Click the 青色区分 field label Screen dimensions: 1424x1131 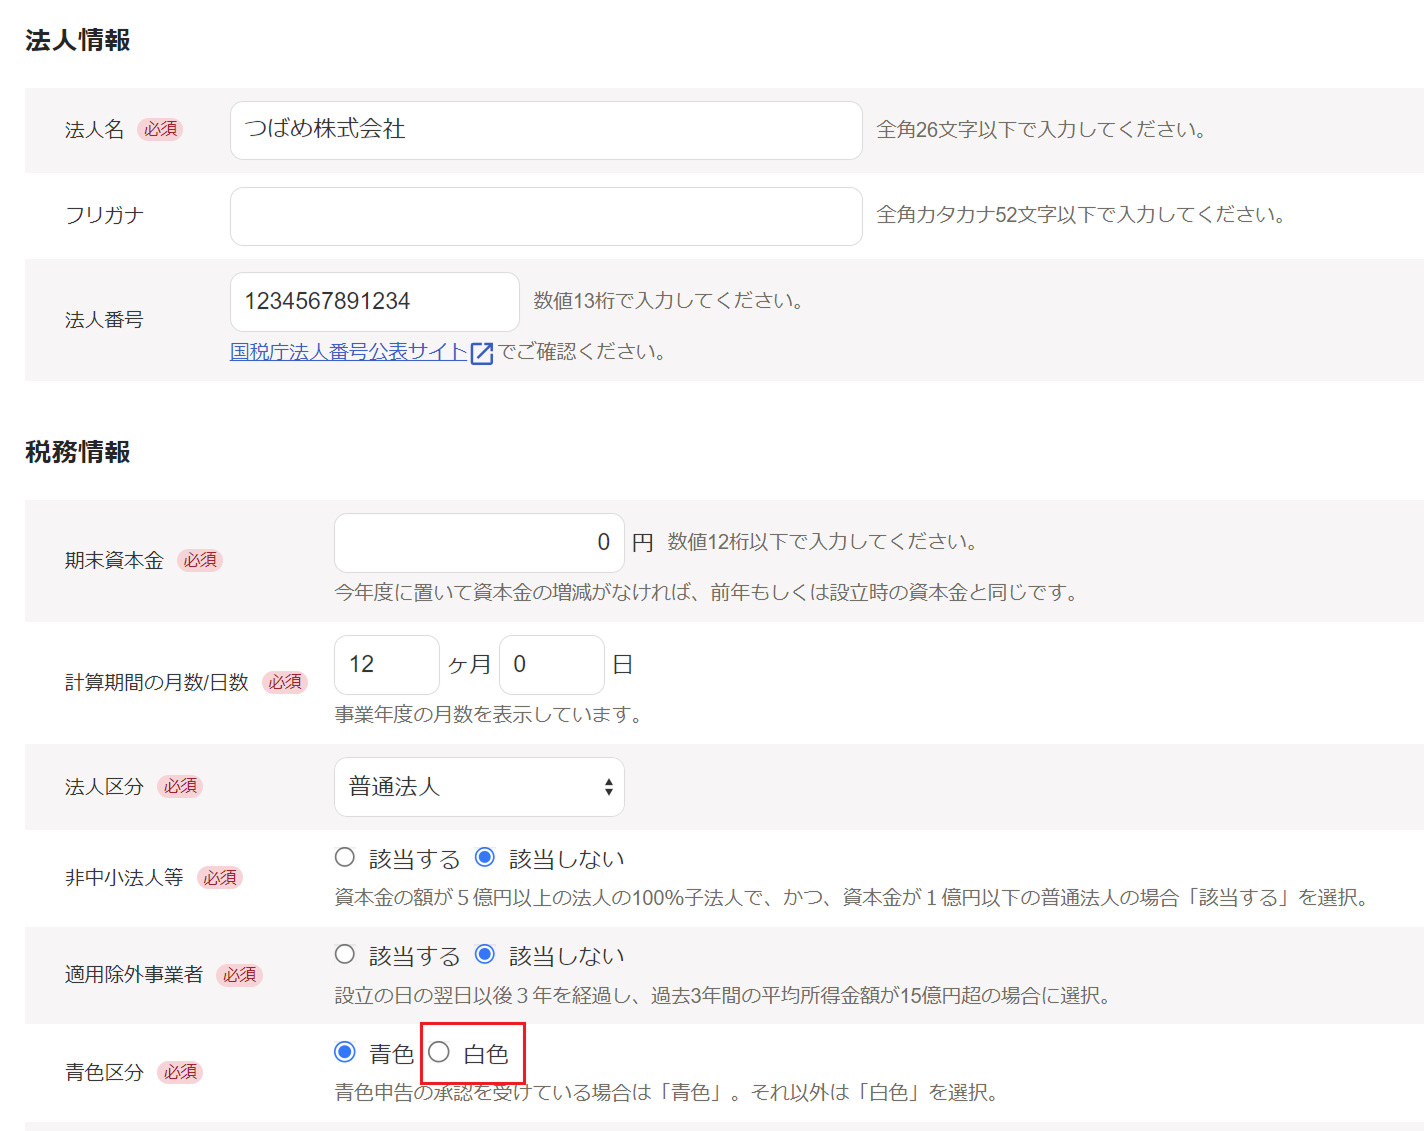pyautogui.click(x=104, y=1073)
